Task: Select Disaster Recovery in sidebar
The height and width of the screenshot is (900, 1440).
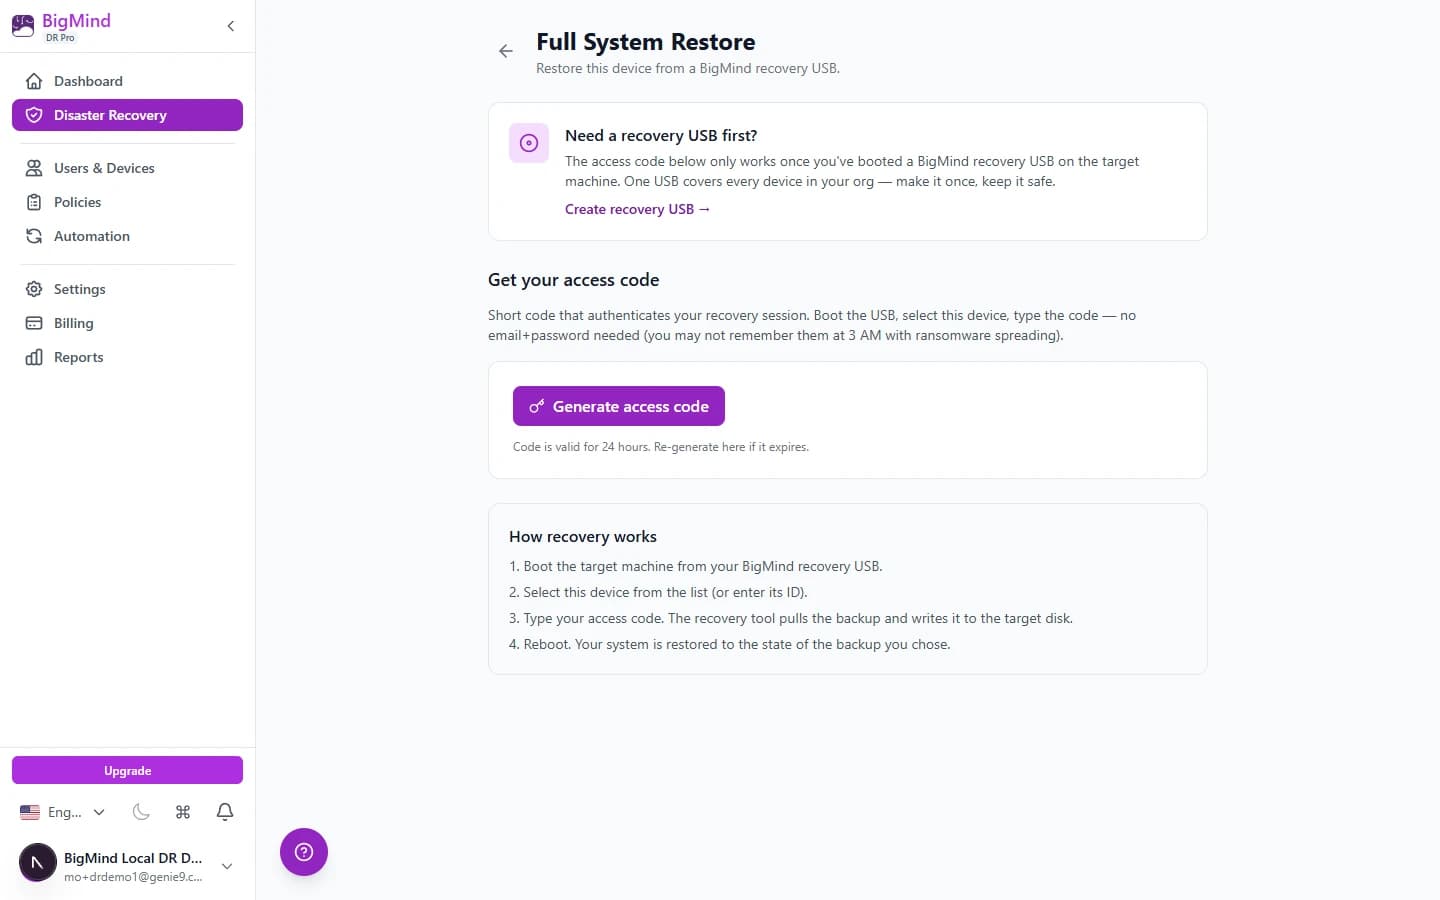Action: point(127,115)
